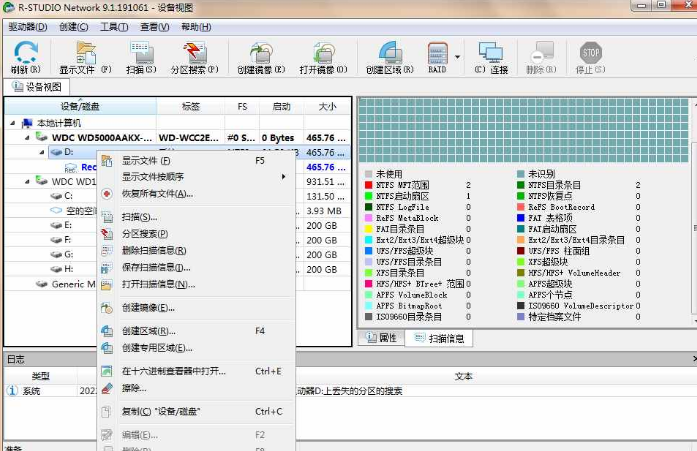Choose 创建专用区域(E)... in context menu
697x451 pixels.
(x=196, y=348)
